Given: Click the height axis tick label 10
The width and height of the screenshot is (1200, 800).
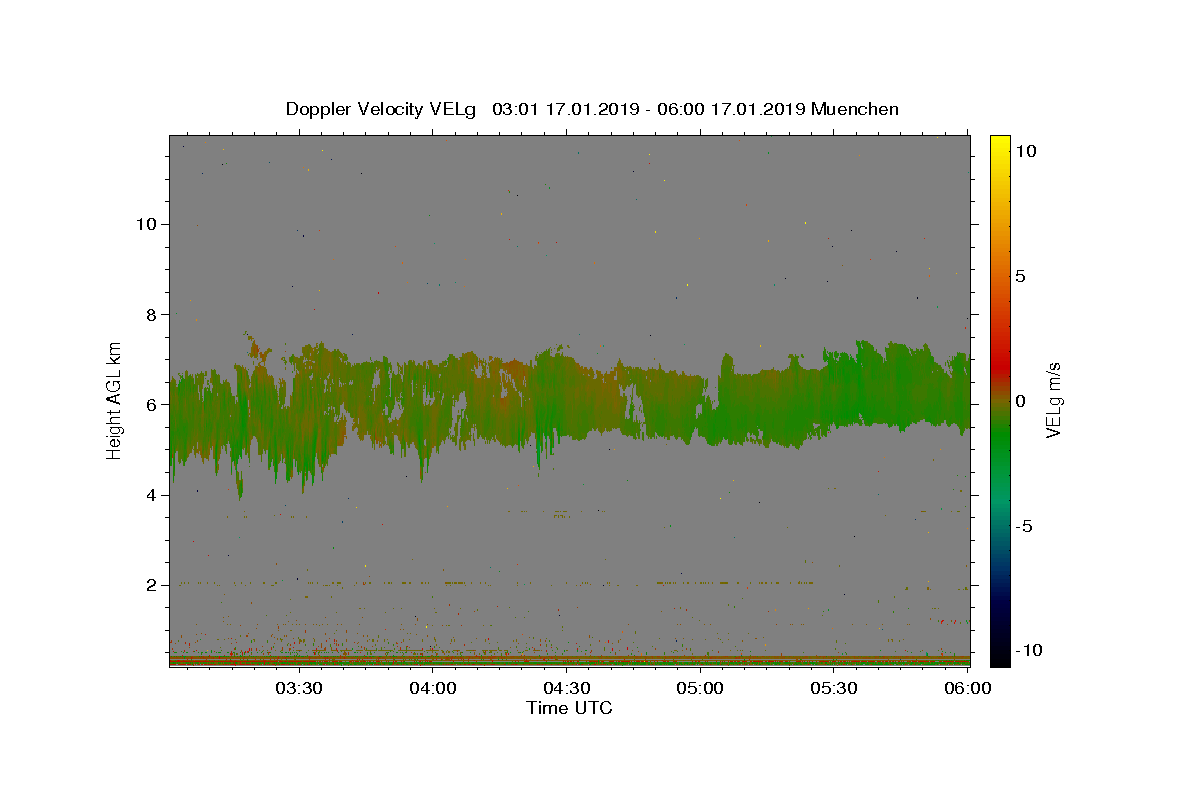Looking at the screenshot, I should point(145,224).
